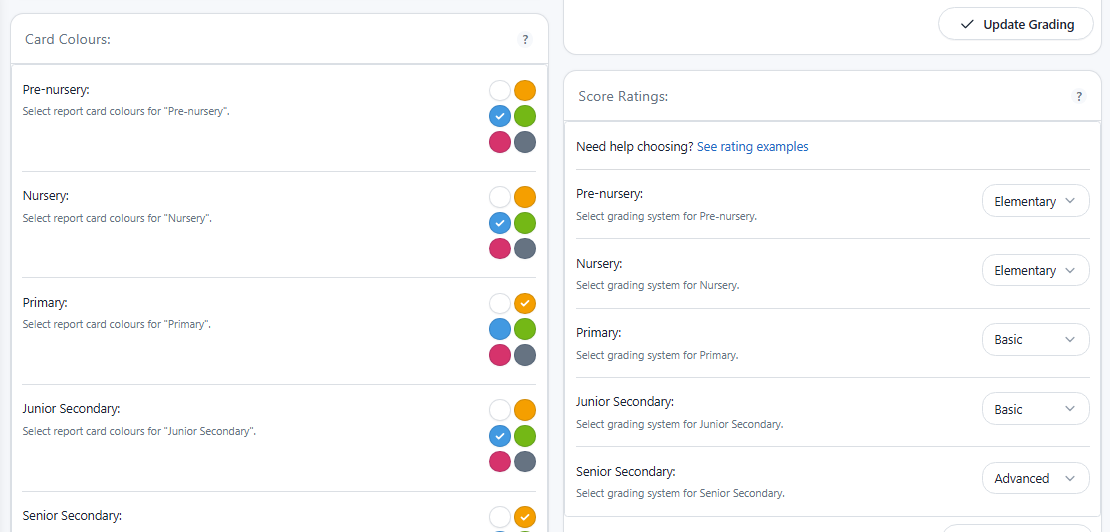Viewport: 1110px width, 532px height.
Task: Click checked blue swatch for Nursery
Action: click(500, 223)
